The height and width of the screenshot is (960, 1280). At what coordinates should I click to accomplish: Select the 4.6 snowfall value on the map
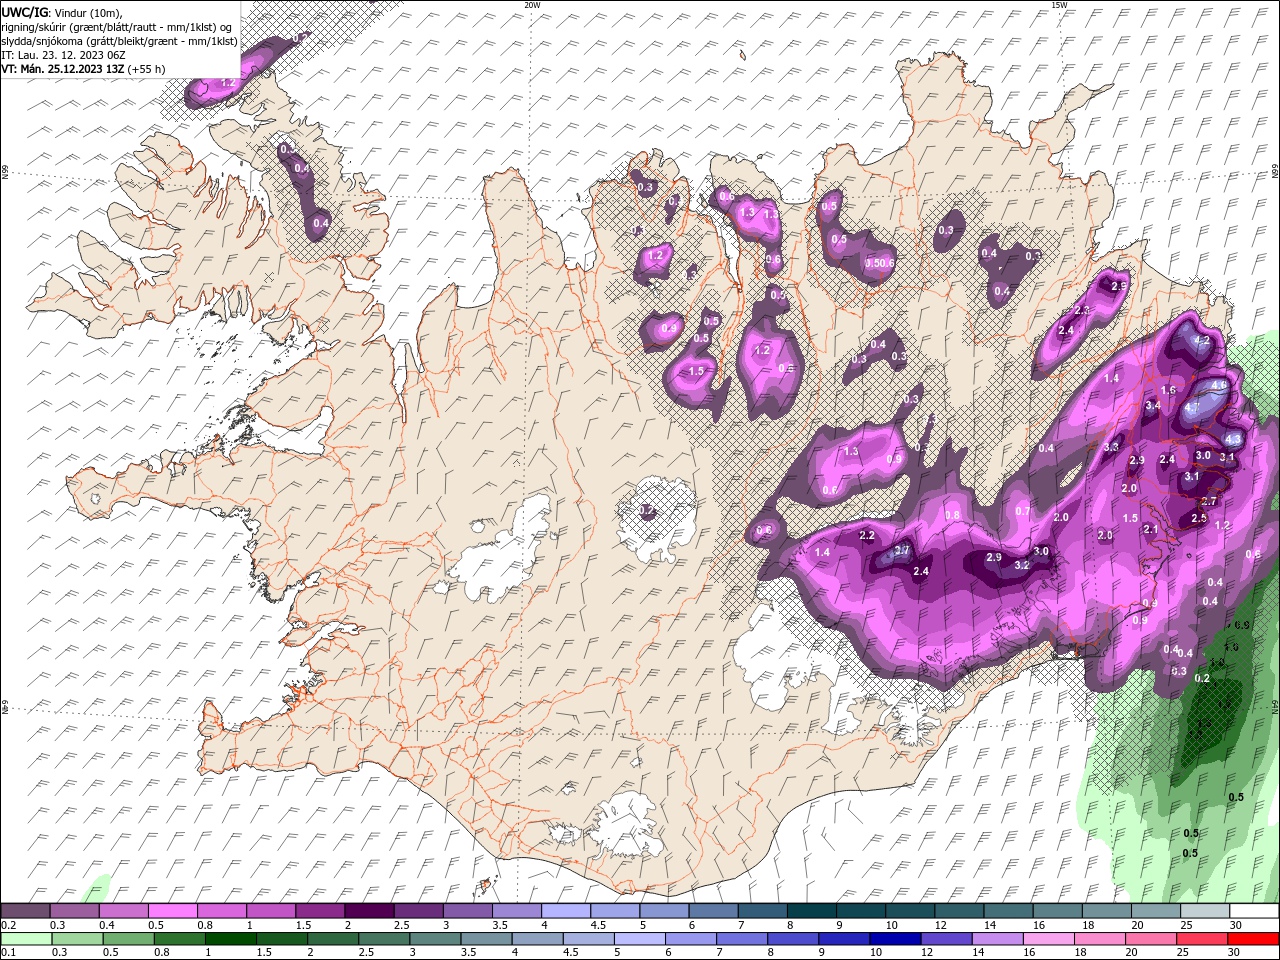pyautogui.click(x=1219, y=385)
